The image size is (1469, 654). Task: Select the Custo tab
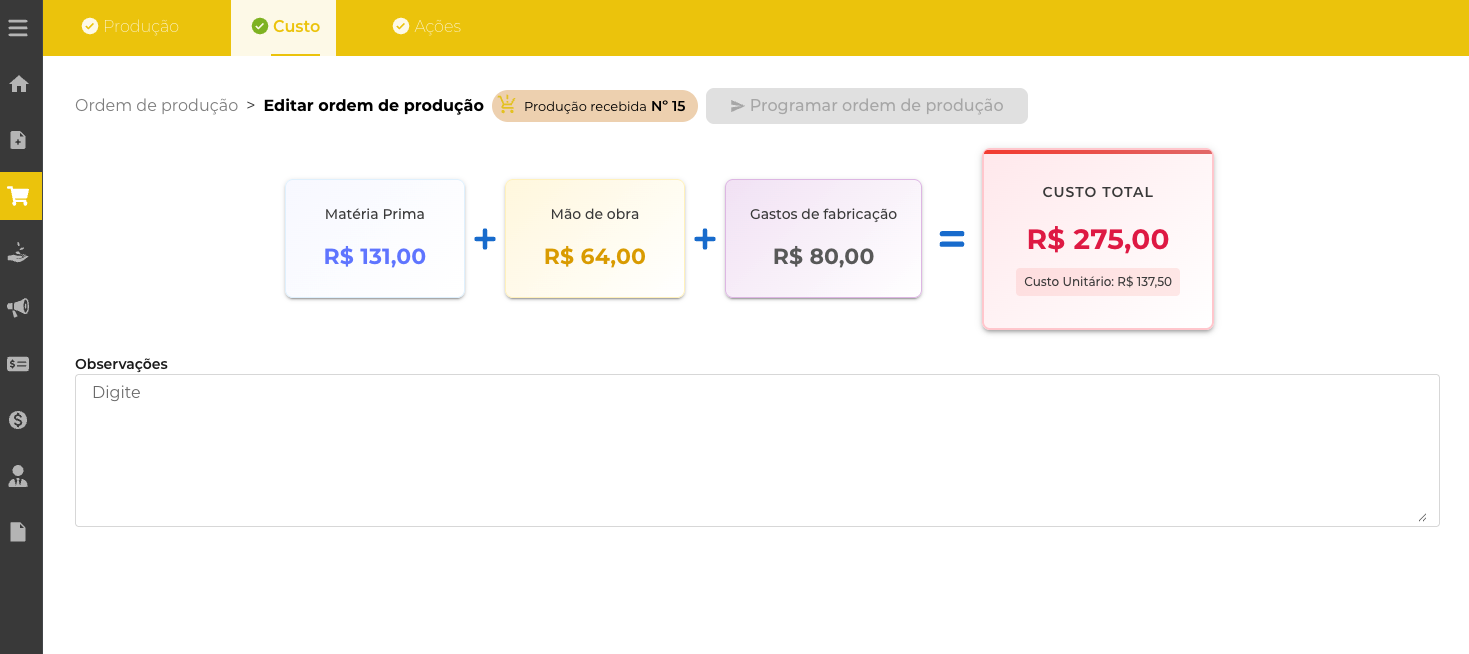[285, 27]
